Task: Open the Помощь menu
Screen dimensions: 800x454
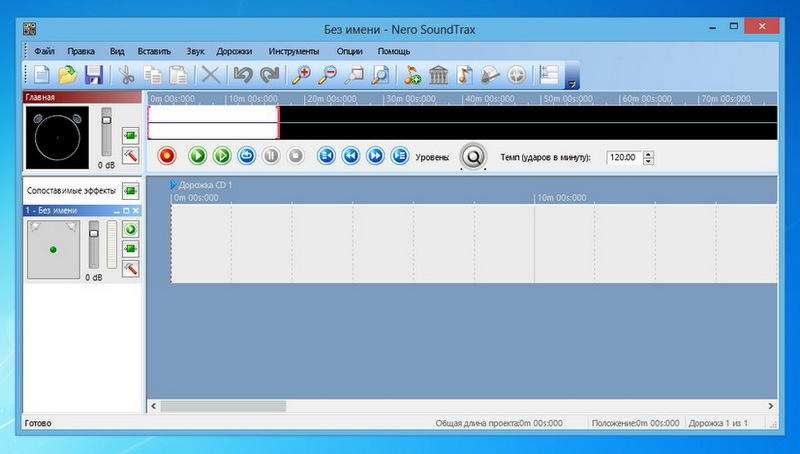Action: point(394,51)
